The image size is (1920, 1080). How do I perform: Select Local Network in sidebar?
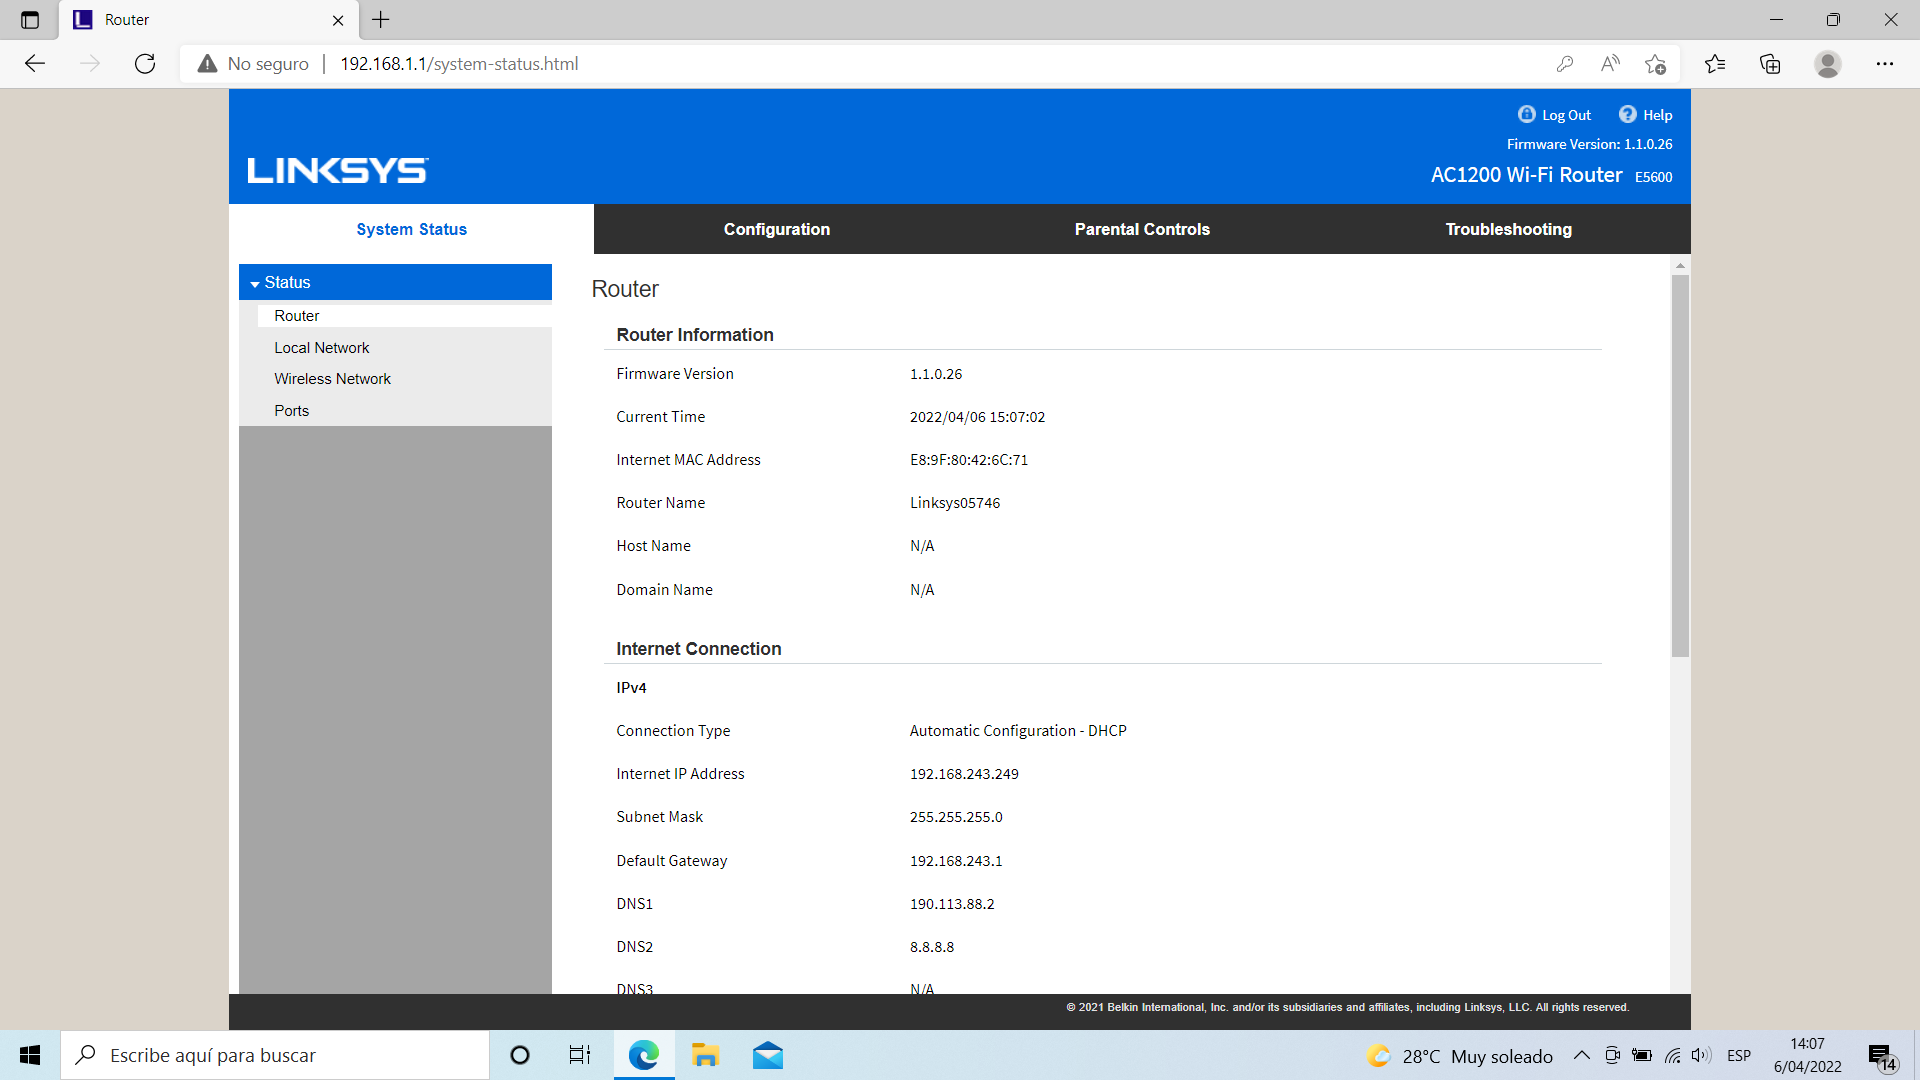click(x=321, y=347)
